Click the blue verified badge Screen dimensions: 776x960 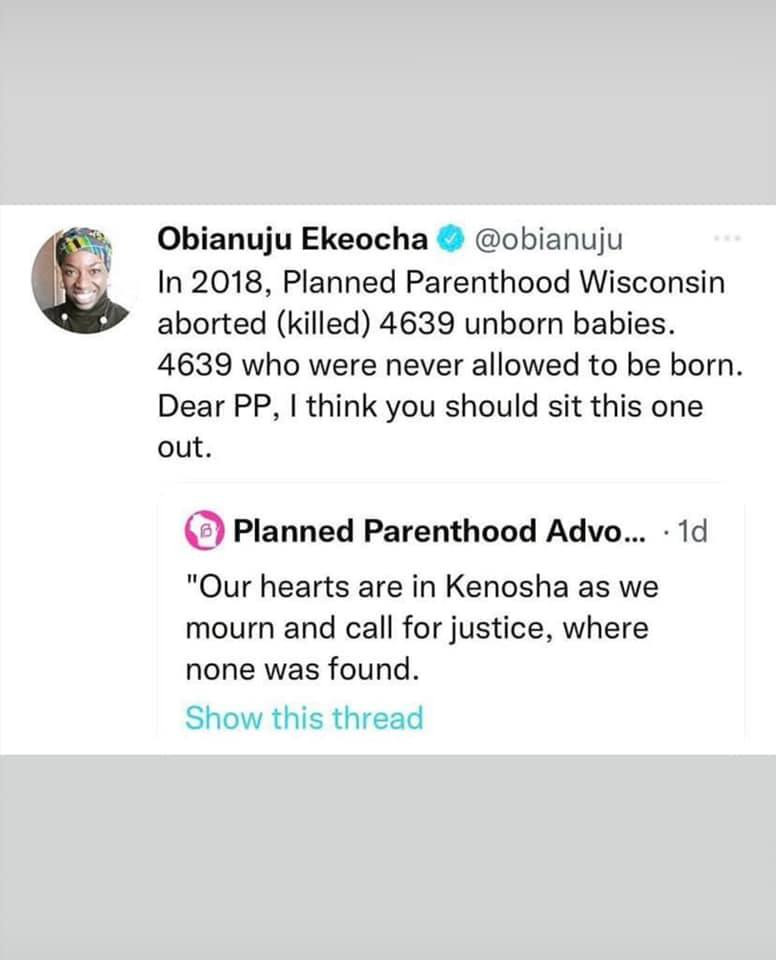tap(451, 239)
